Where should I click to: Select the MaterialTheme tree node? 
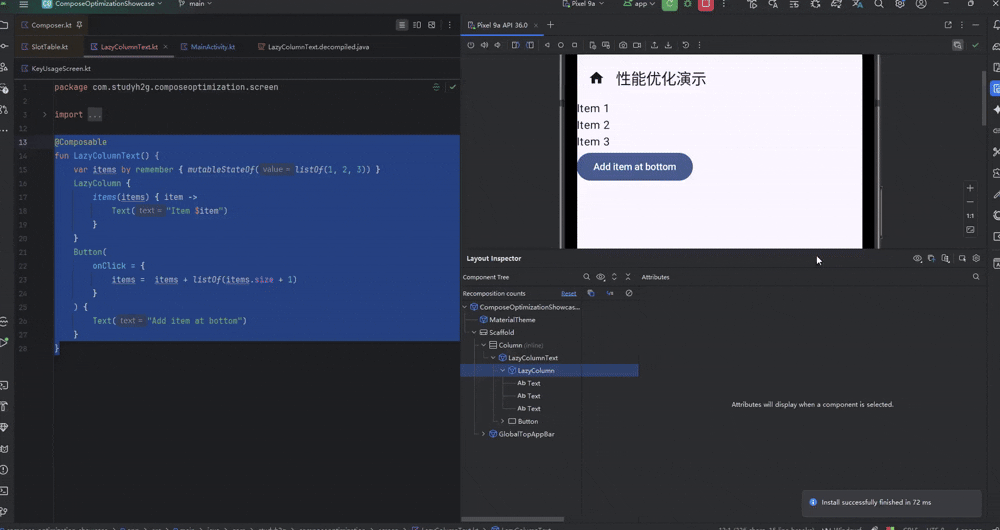click(507, 320)
